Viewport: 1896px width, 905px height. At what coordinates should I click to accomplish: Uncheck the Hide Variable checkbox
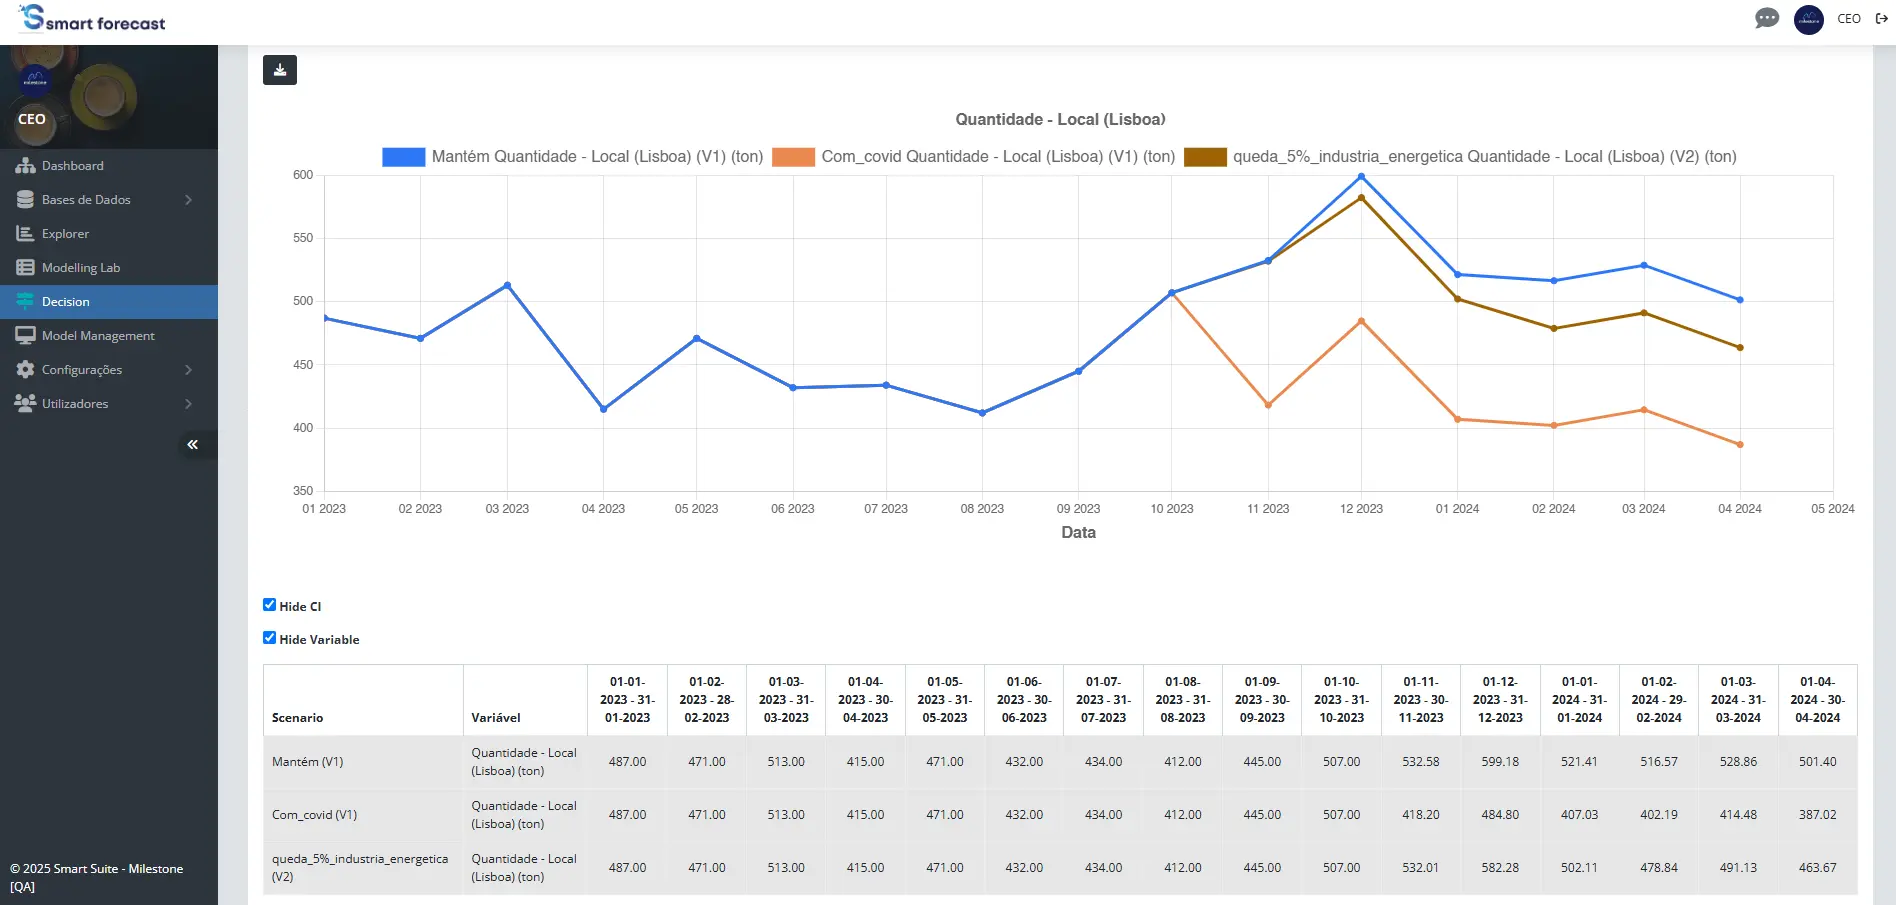(x=269, y=638)
